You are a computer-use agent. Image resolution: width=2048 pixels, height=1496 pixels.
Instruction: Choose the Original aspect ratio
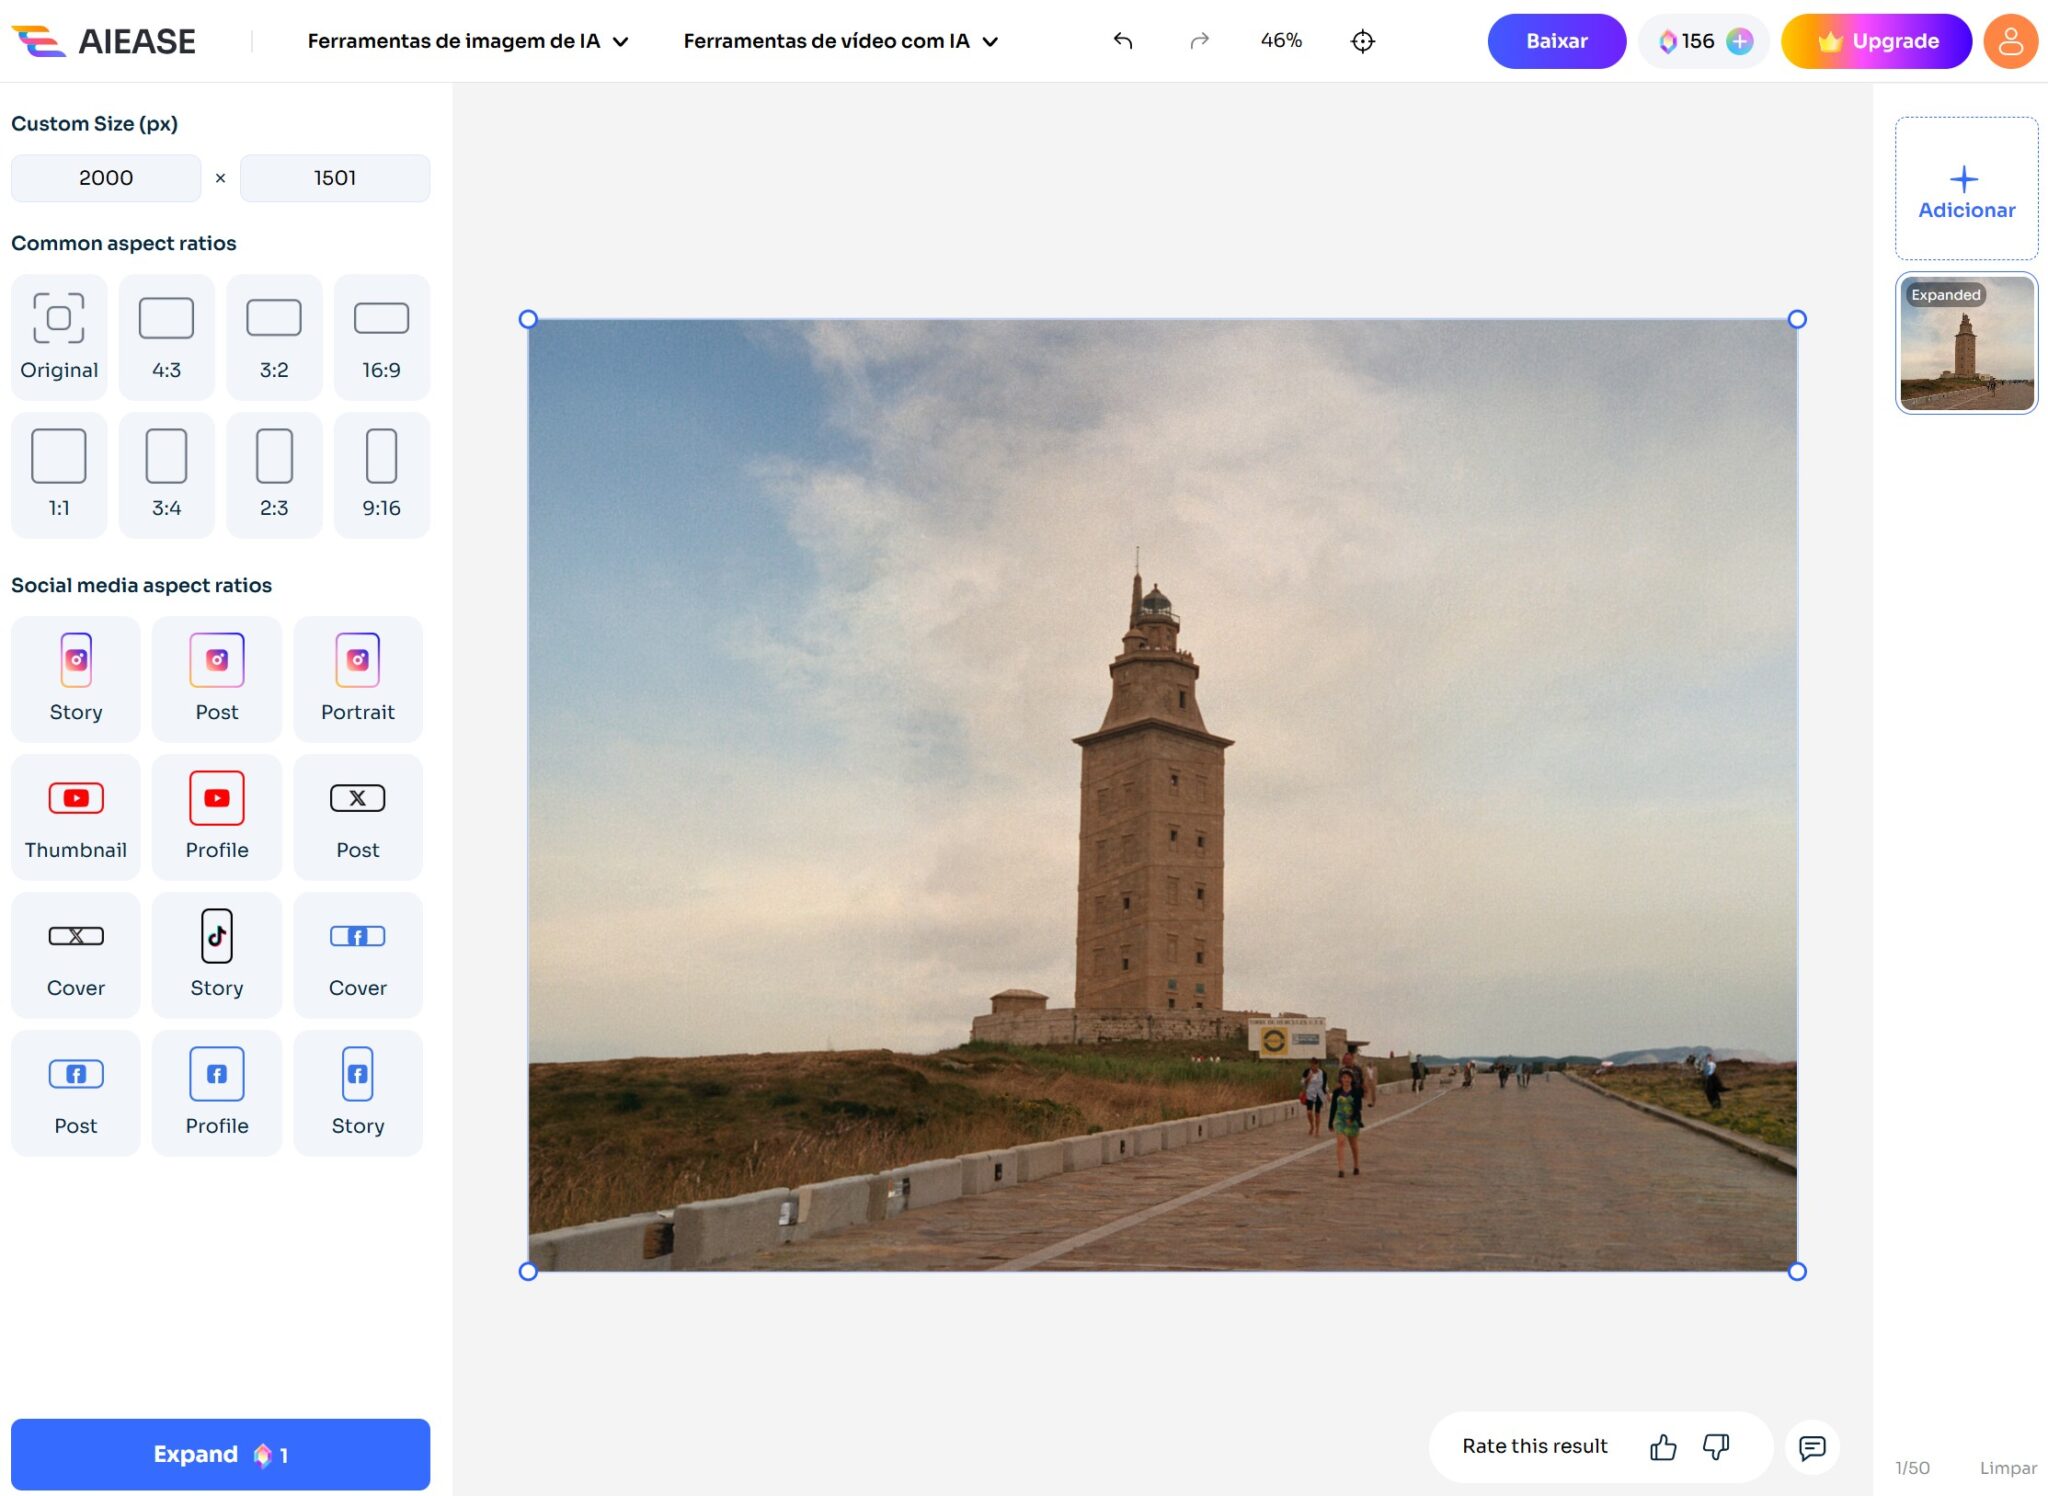click(59, 338)
